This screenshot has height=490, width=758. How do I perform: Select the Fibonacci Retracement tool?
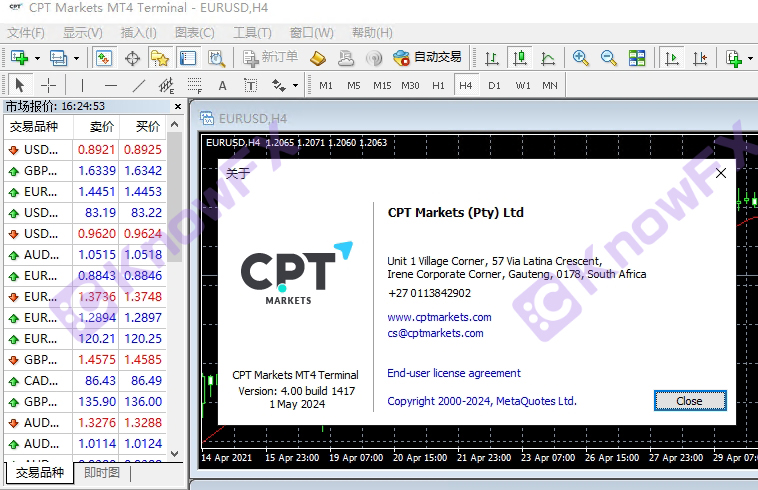click(x=194, y=86)
